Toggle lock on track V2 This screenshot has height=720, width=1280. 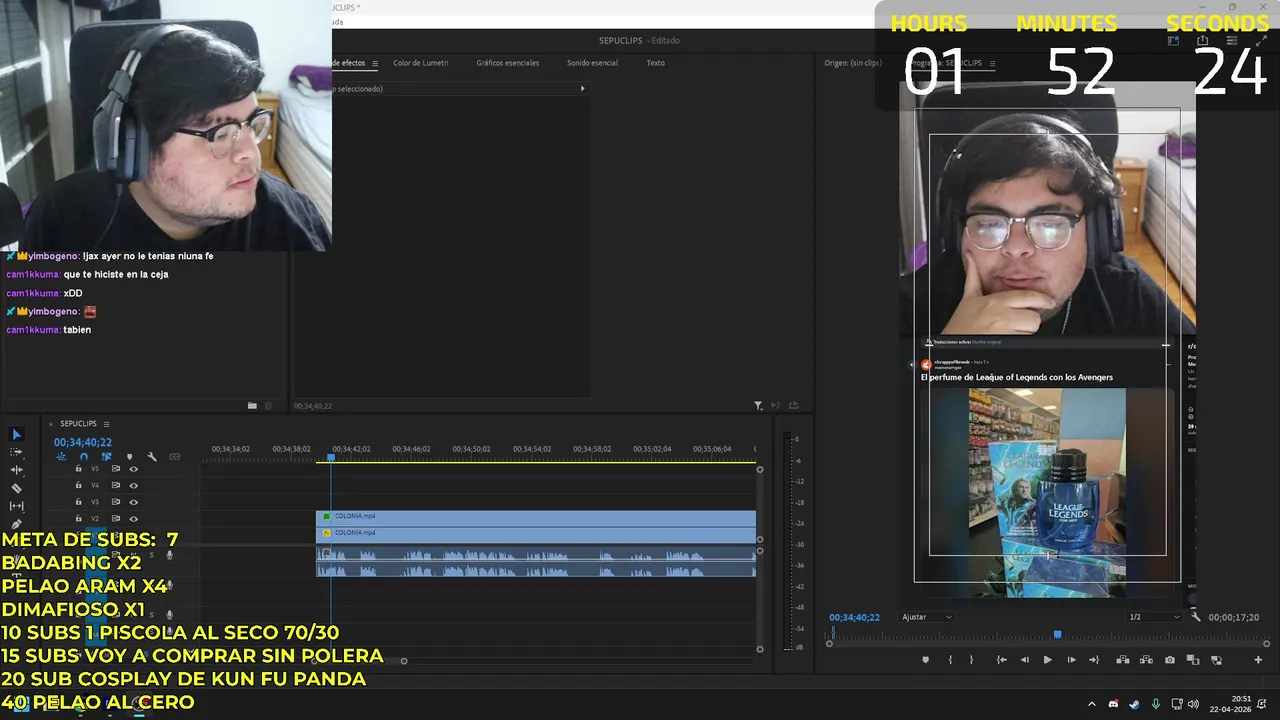[78, 518]
